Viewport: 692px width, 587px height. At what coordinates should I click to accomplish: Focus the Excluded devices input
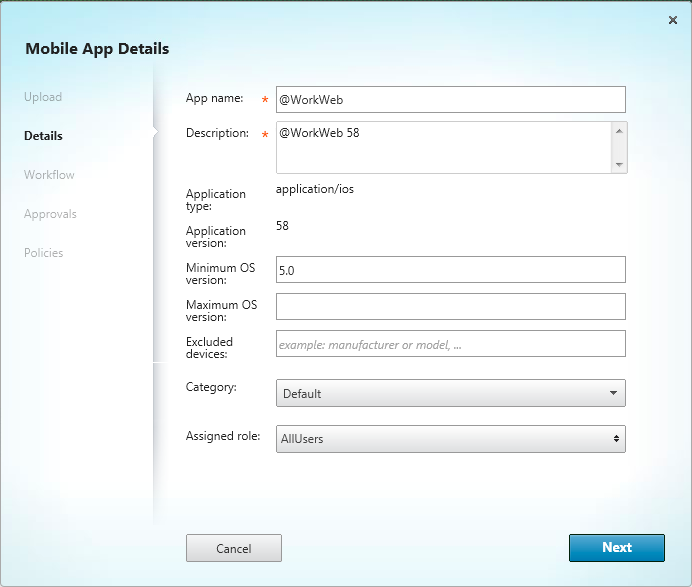(450, 344)
